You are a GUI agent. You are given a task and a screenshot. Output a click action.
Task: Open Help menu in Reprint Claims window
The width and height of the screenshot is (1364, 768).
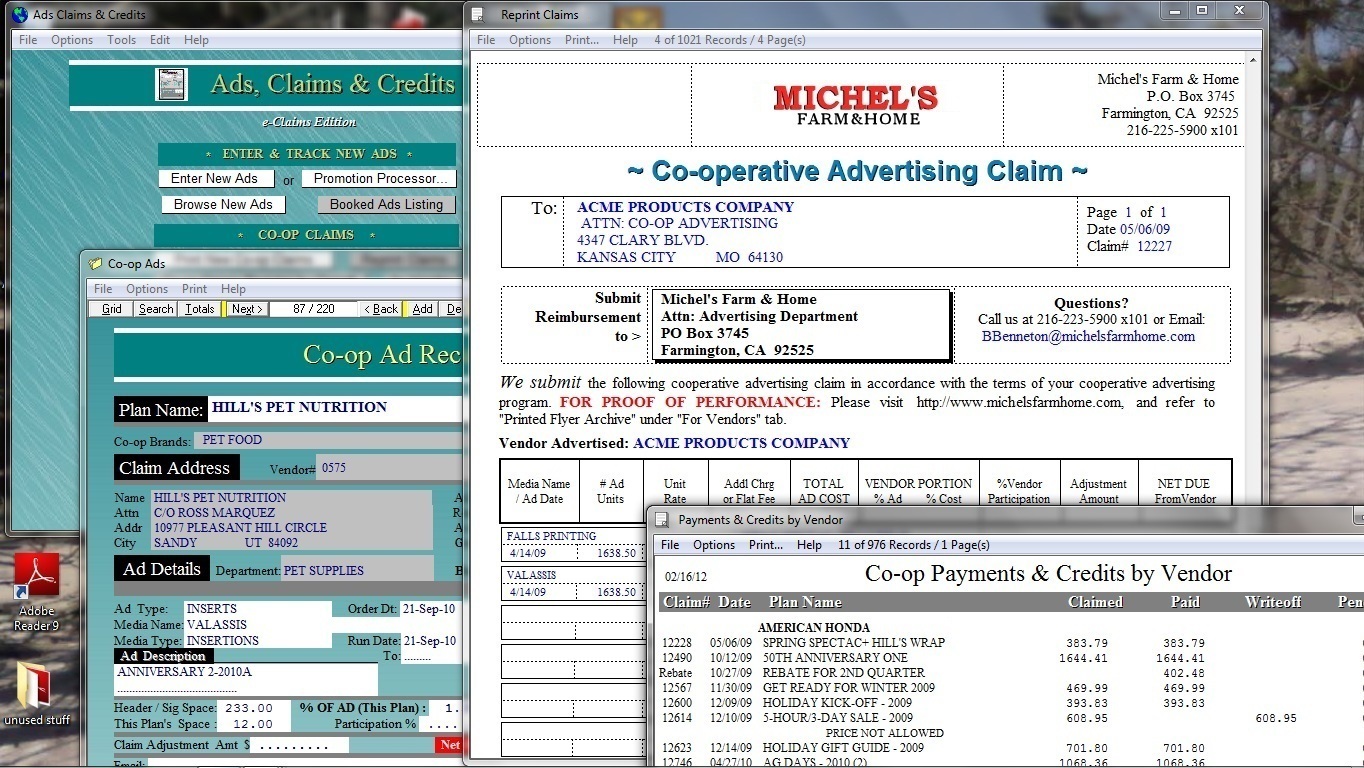click(626, 40)
